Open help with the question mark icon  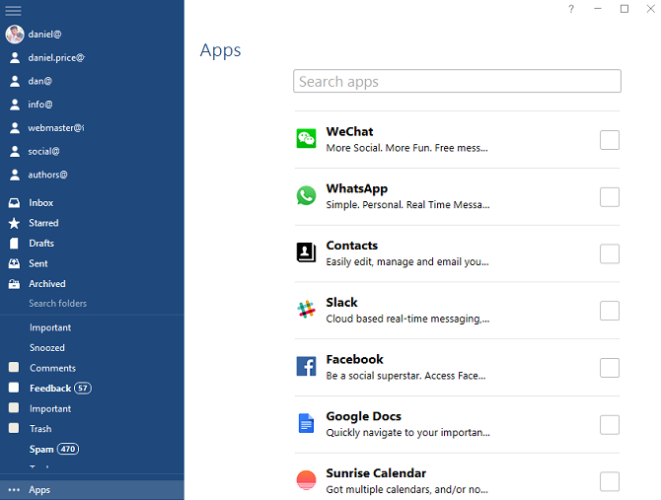[x=571, y=9]
